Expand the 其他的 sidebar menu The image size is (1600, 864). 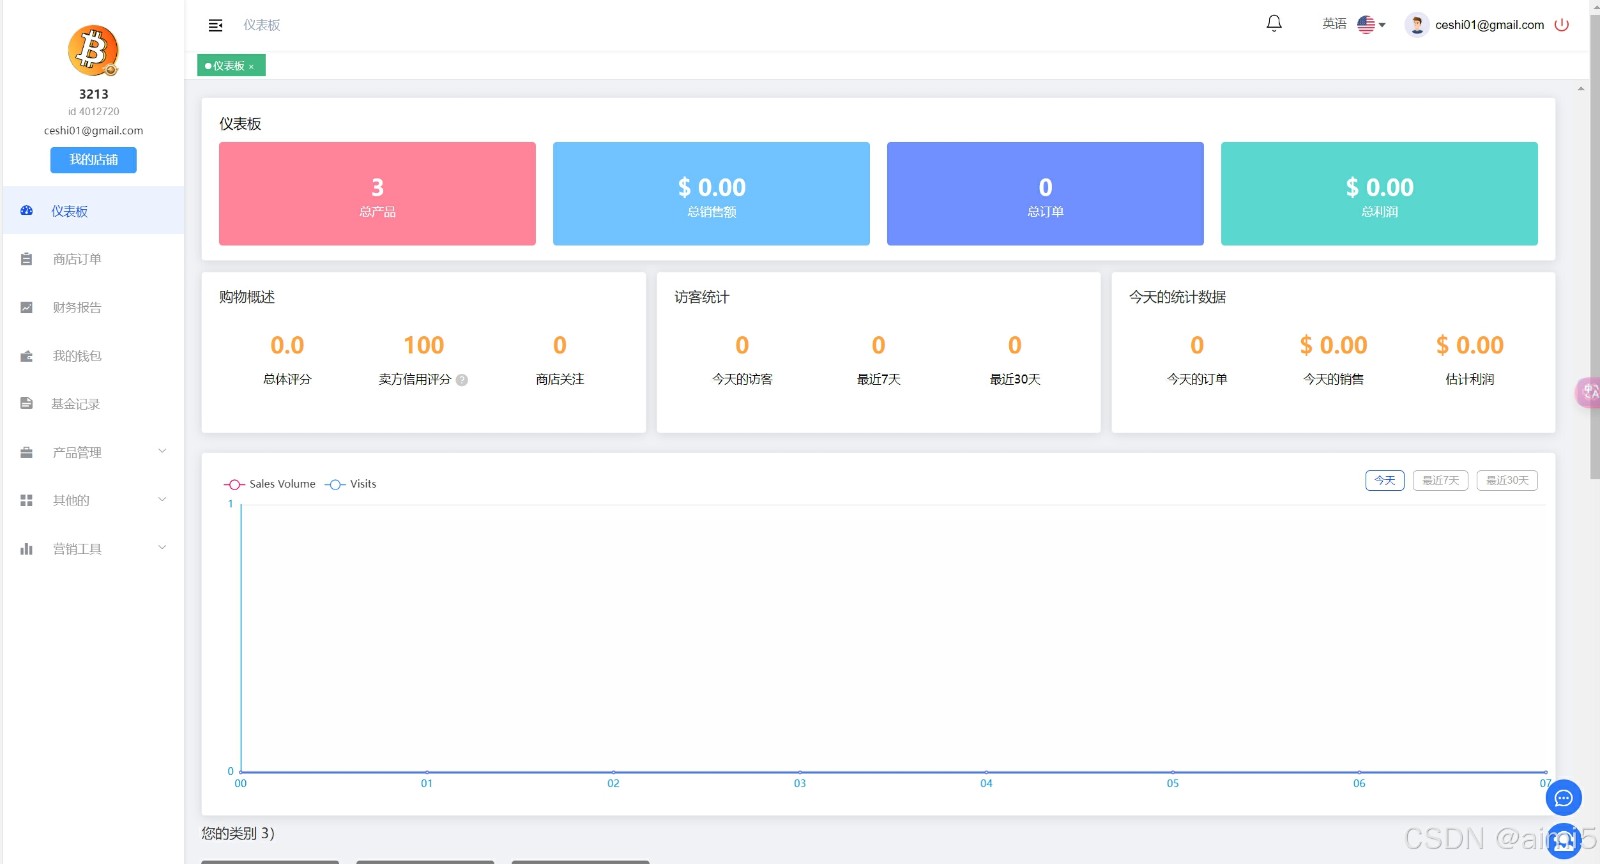click(93, 500)
